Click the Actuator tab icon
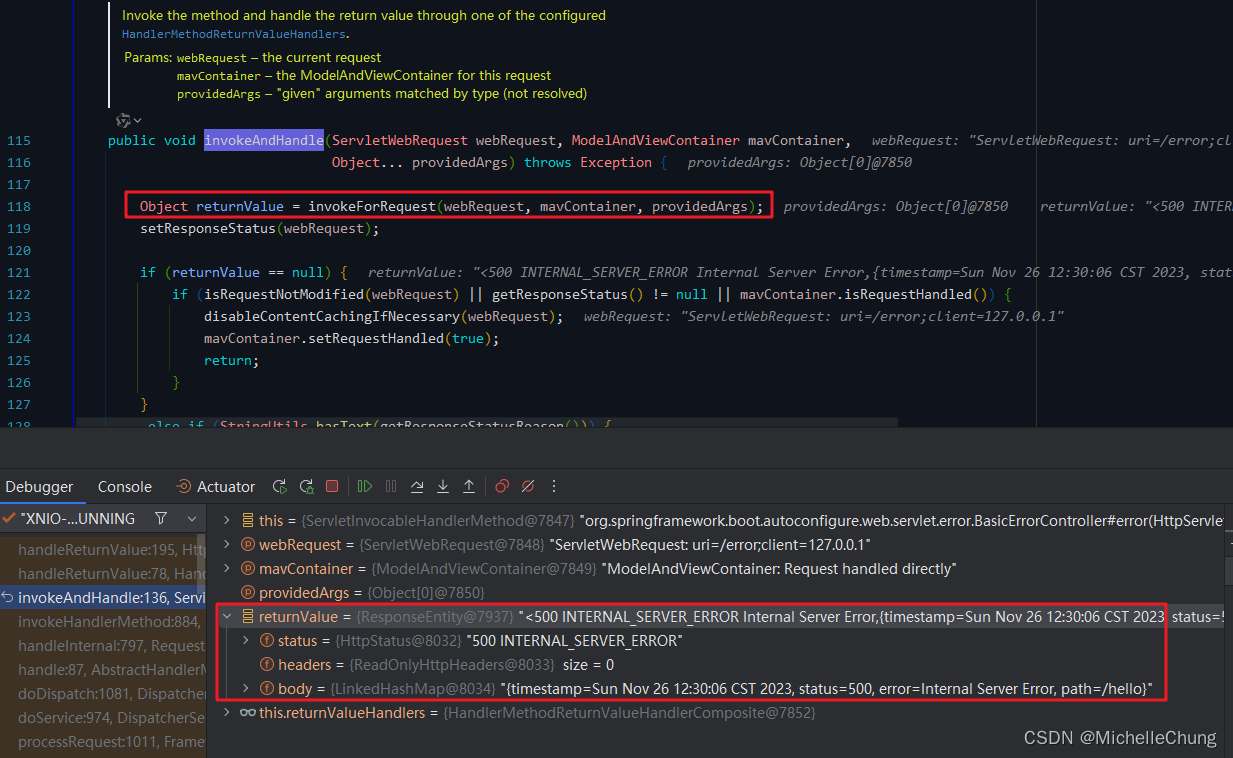 pyautogui.click(x=184, y=487)
